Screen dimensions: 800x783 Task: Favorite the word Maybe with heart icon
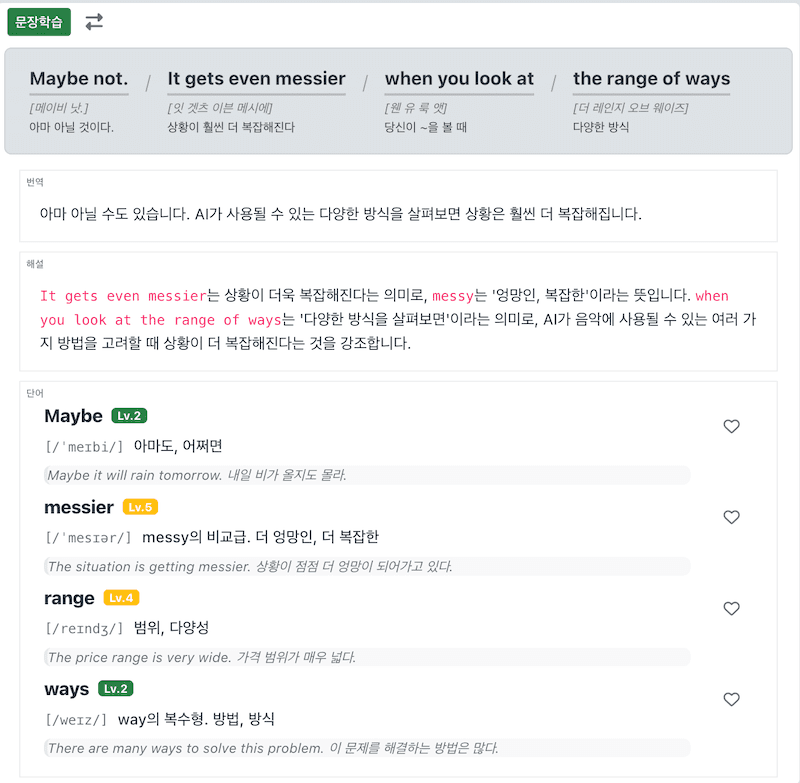click(731, 426)
